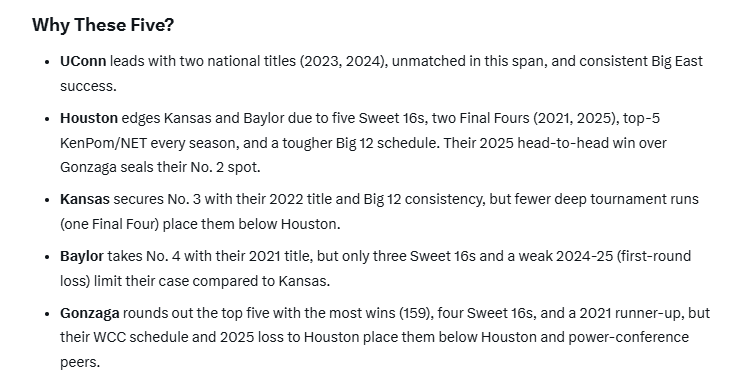Click the bold 'Houston' team name
746x384 pixels.
88,118
